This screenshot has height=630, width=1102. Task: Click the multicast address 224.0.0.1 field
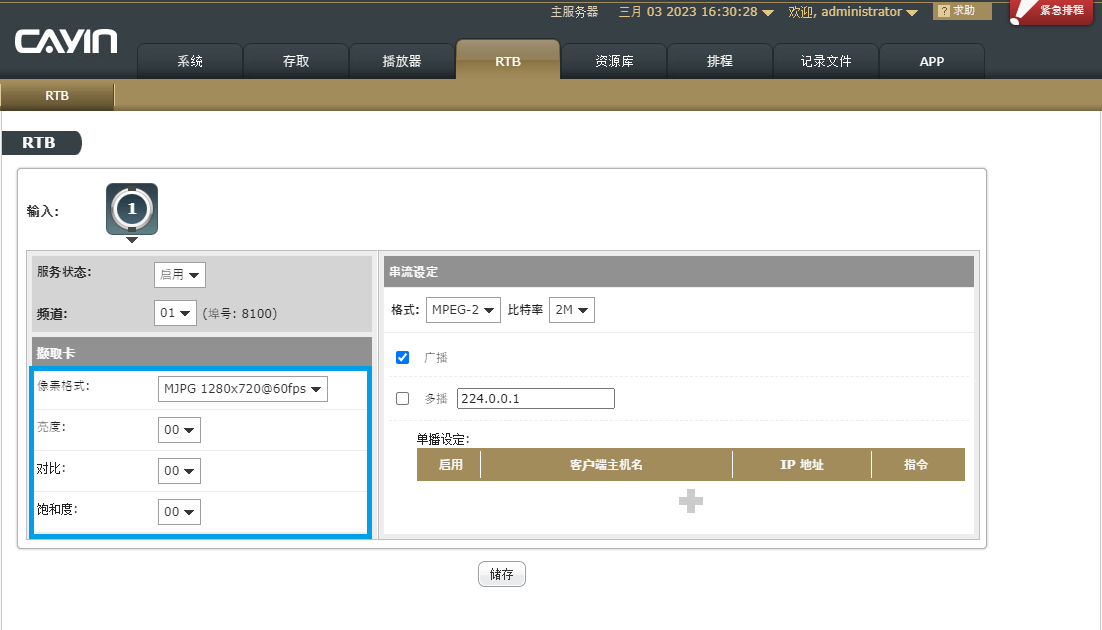point(536,399)
